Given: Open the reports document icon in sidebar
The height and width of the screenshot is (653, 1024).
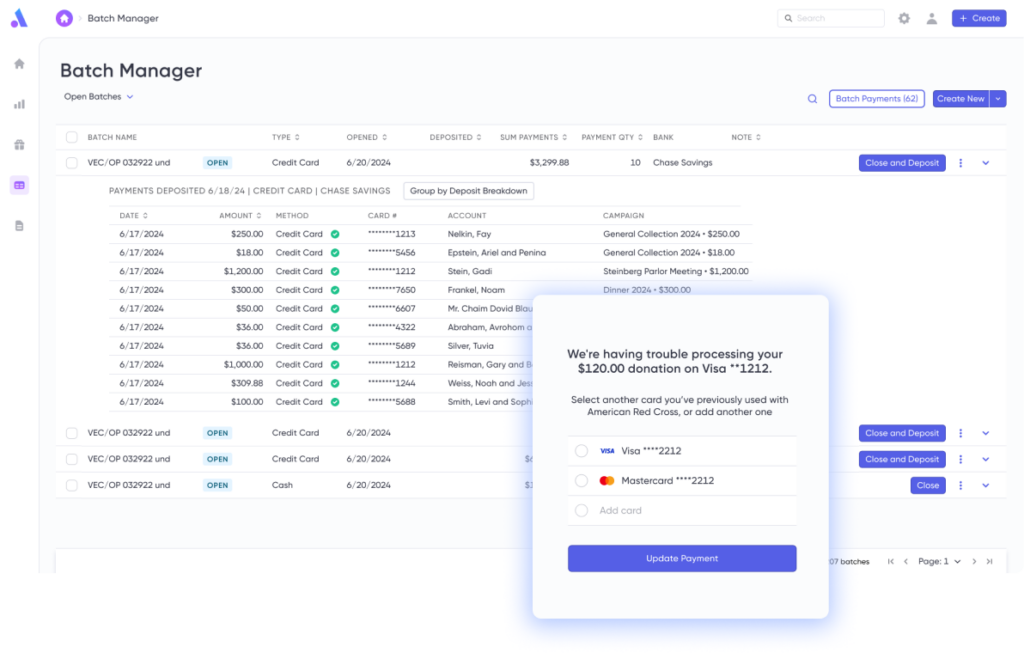Looking at the screenshot, I should click(x=18, y=225).
